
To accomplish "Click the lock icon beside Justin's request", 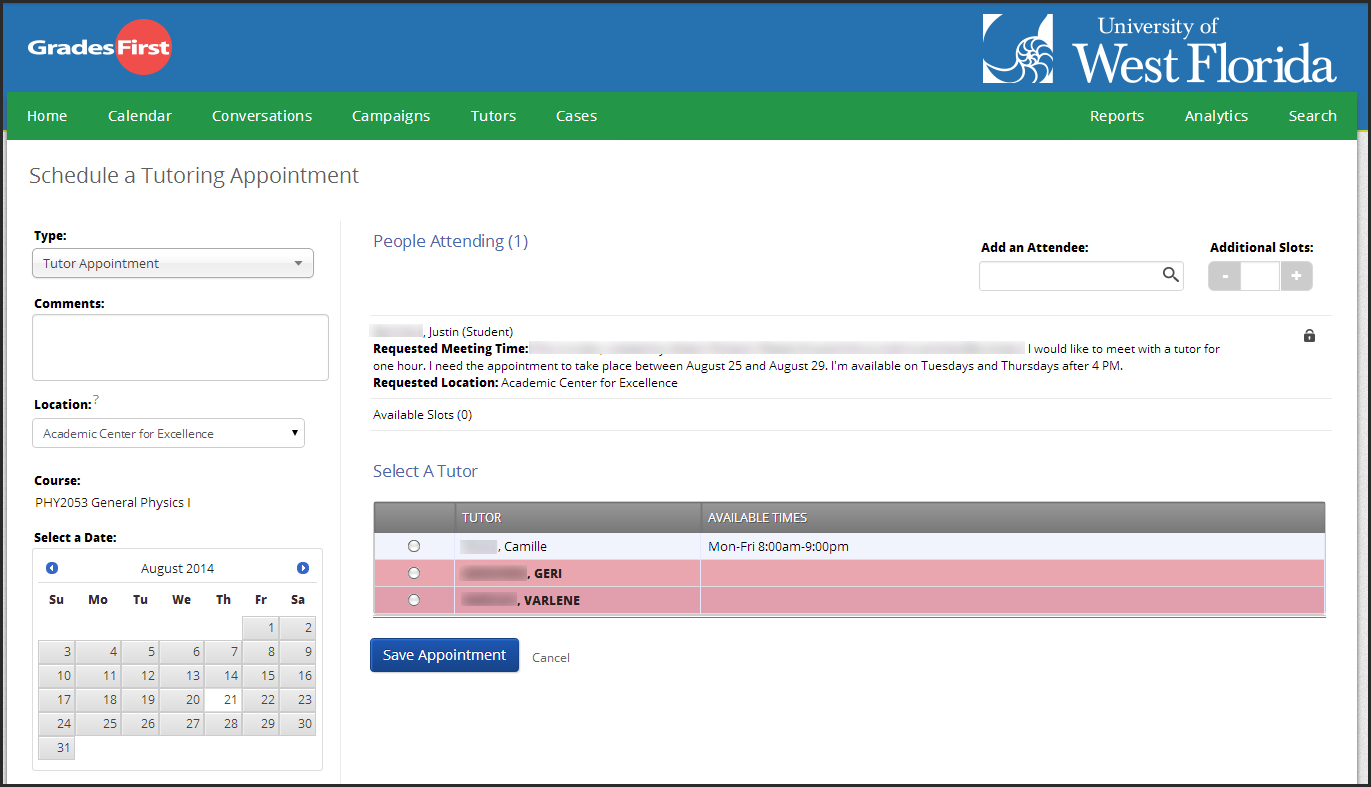I will point(1309,336).
